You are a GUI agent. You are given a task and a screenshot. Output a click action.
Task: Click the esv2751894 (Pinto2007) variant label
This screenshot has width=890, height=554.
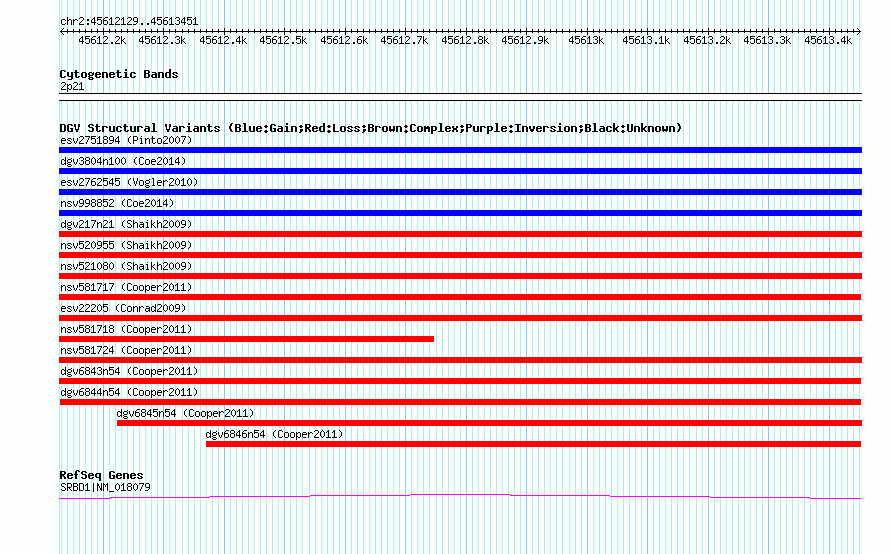pos(126,140)
